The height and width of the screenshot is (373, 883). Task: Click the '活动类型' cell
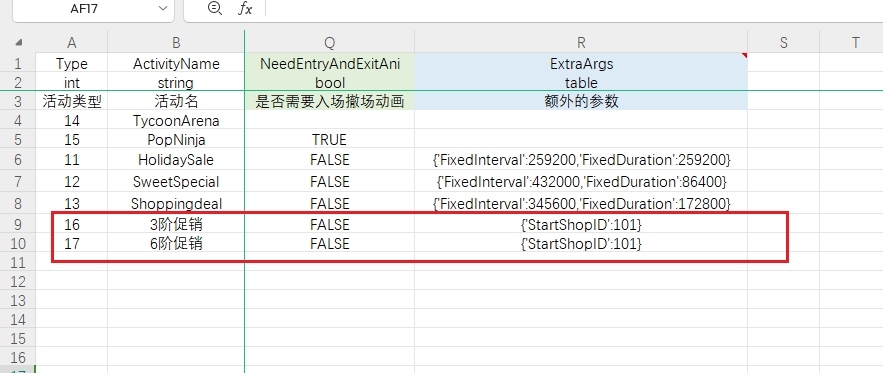point(72,101)
